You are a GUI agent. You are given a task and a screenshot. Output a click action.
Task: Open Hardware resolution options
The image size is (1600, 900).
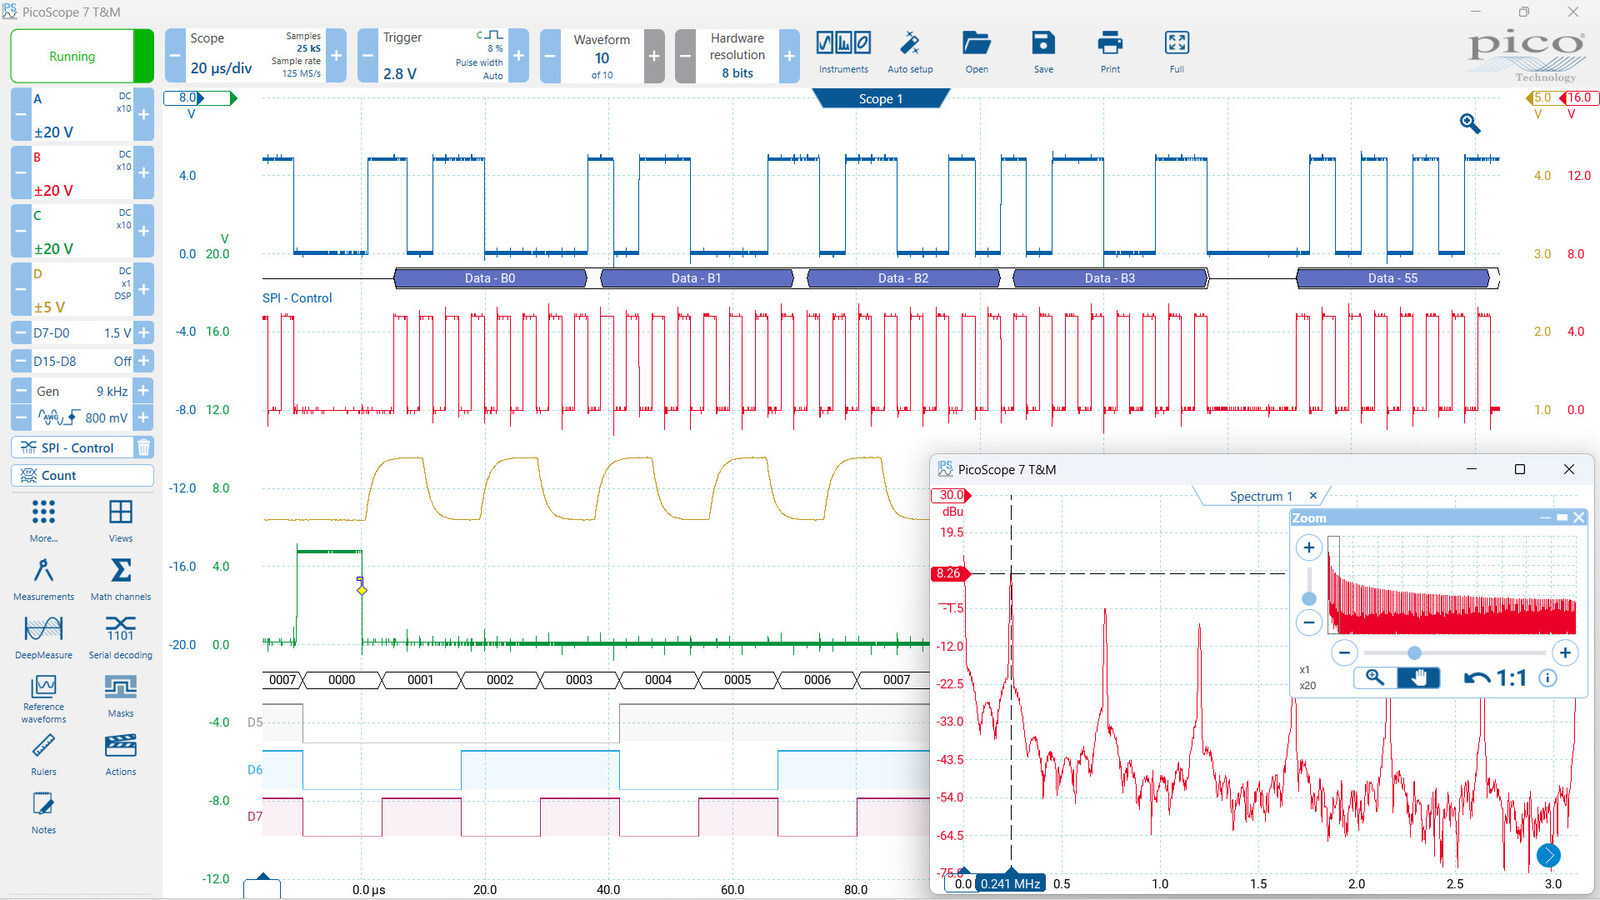[x=737, y=56]
